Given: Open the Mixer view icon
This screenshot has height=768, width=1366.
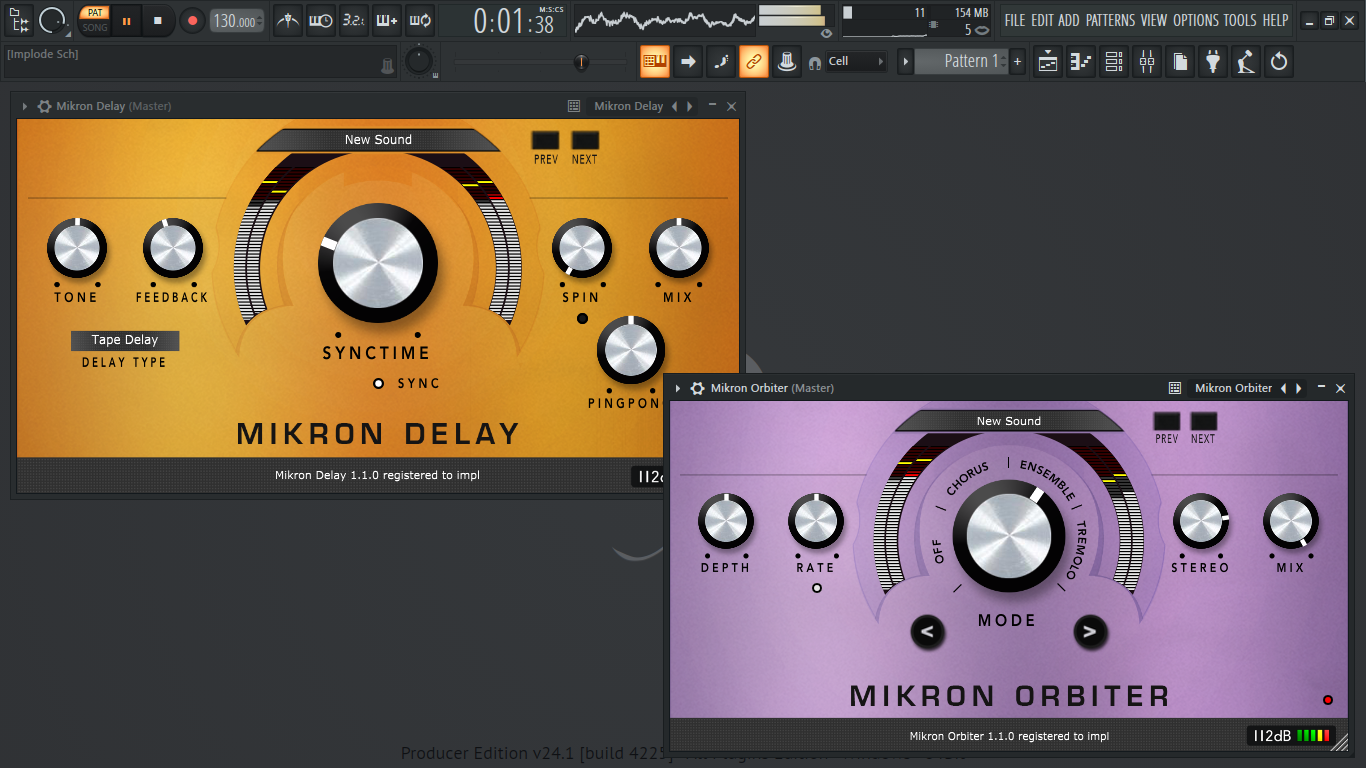Looking at the screenshot, I should [x=1147, y=61].
